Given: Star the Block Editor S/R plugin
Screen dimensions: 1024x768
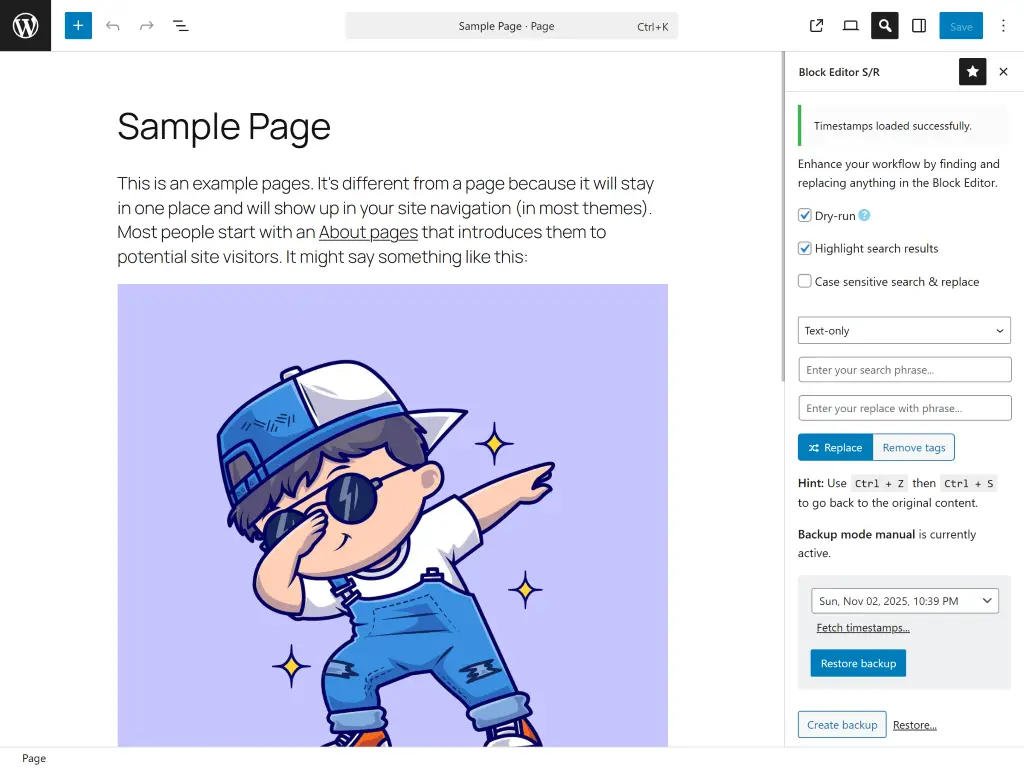Looking at the screenshot, I should [972, 71].
